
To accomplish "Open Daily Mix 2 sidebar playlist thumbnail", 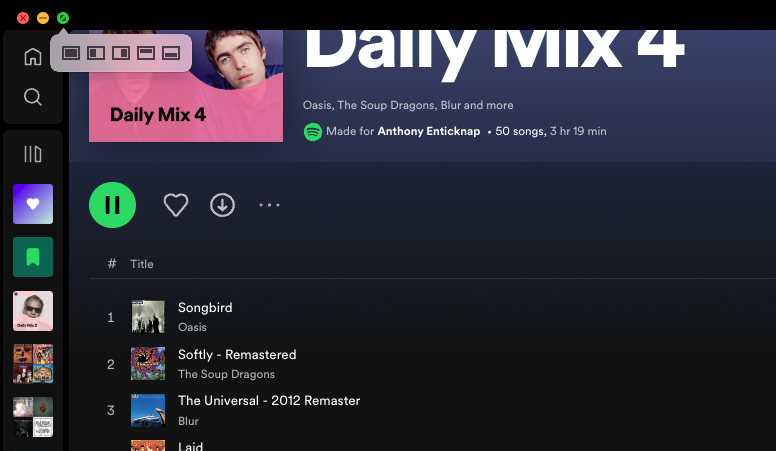I will coord(33,311).
